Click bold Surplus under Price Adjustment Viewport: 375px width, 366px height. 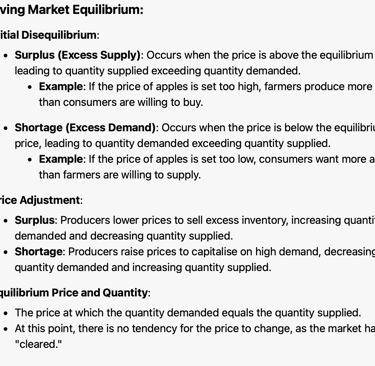(x=36, y=220)
